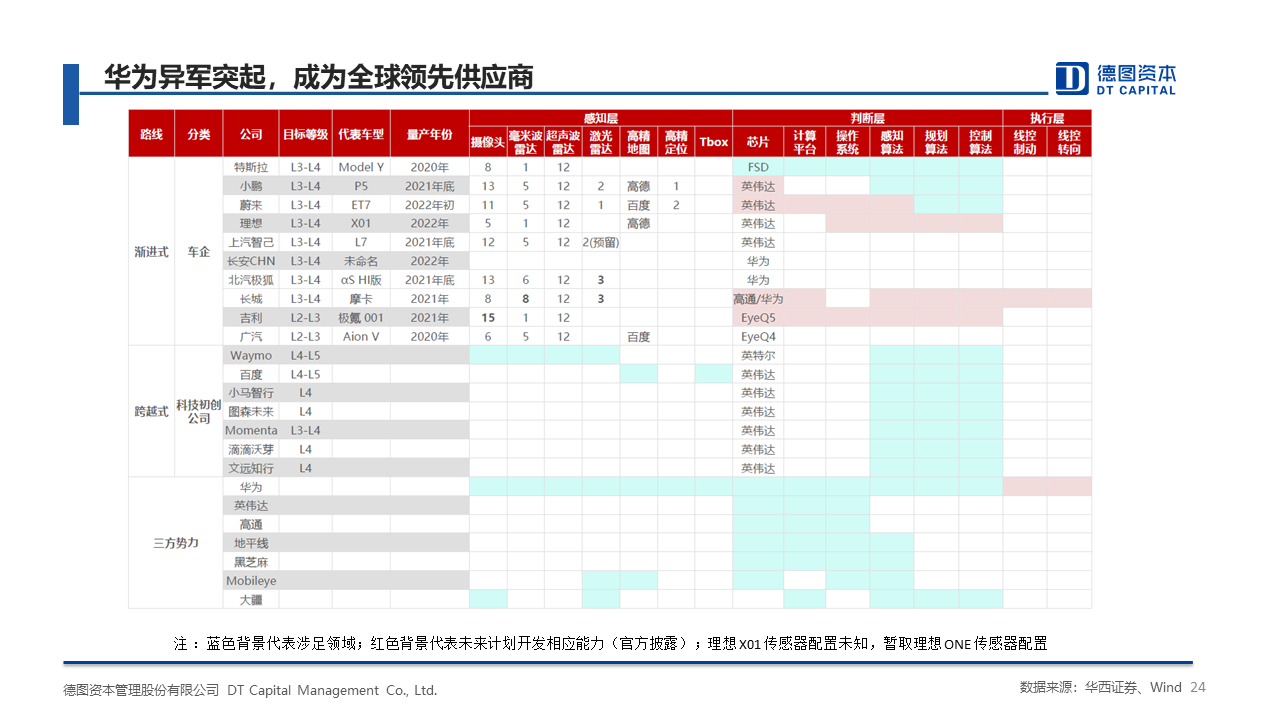Click the 2022年初 production year cell

click(430, 205)
